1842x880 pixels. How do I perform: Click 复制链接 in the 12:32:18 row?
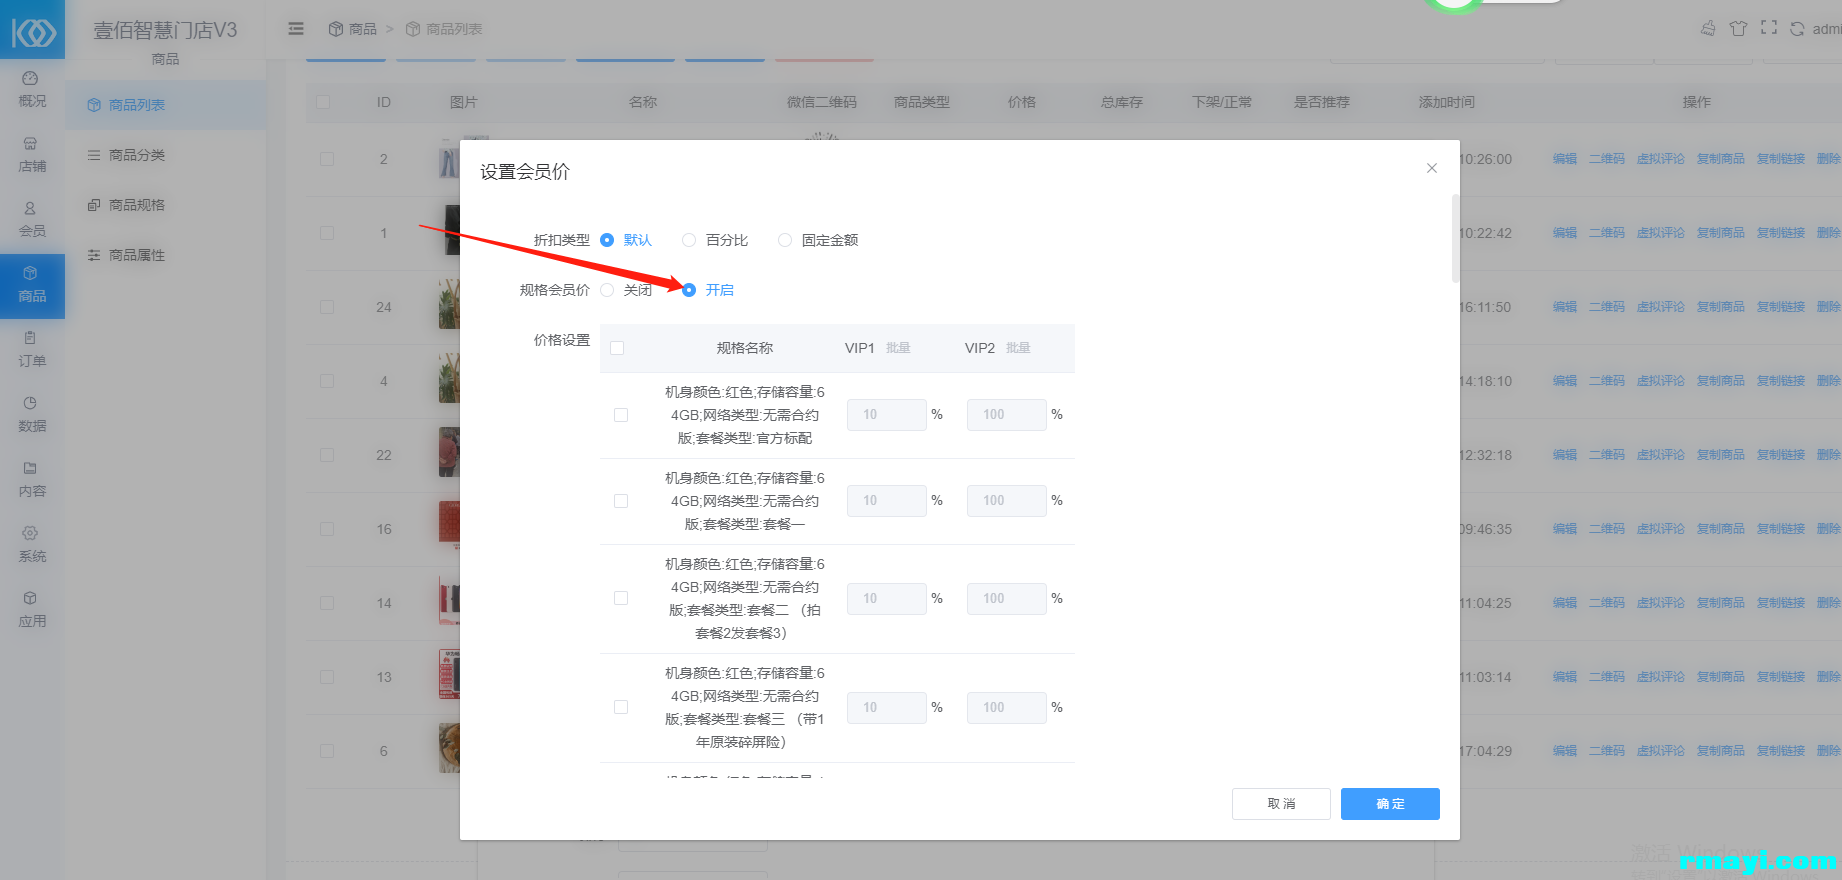[1781, 455]
